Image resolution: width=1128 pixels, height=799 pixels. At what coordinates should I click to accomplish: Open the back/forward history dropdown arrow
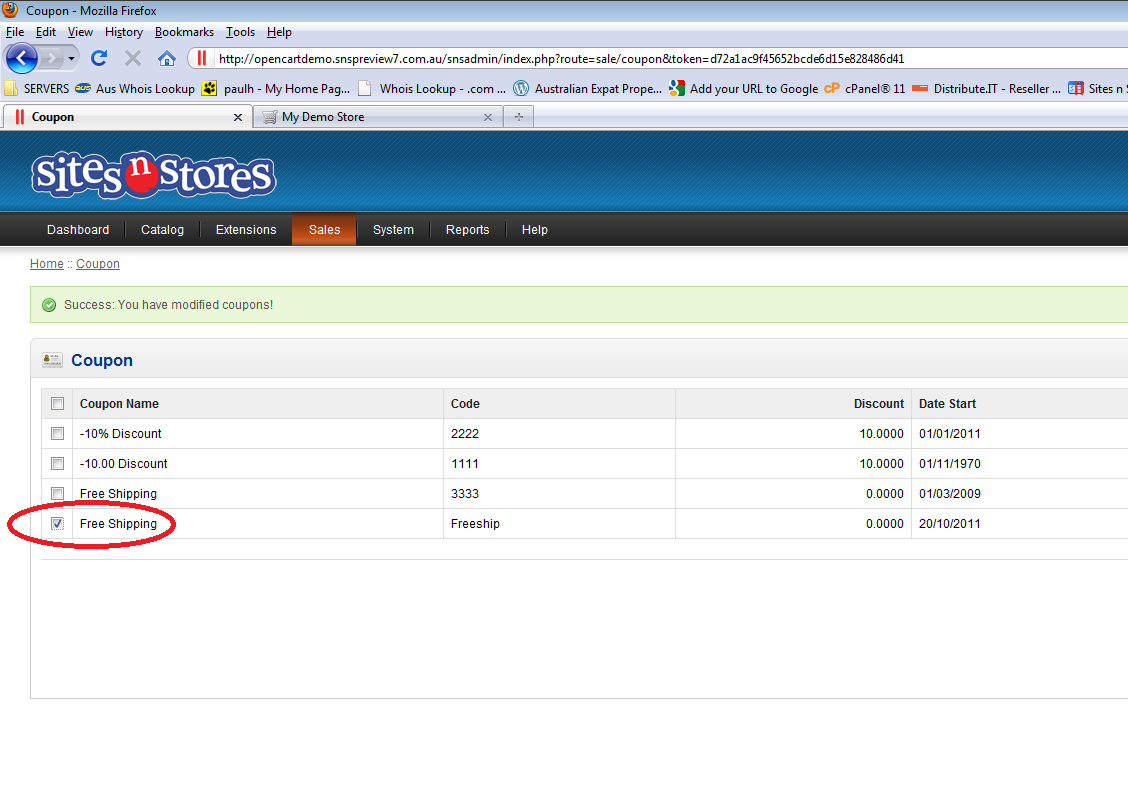pos(71,58)
